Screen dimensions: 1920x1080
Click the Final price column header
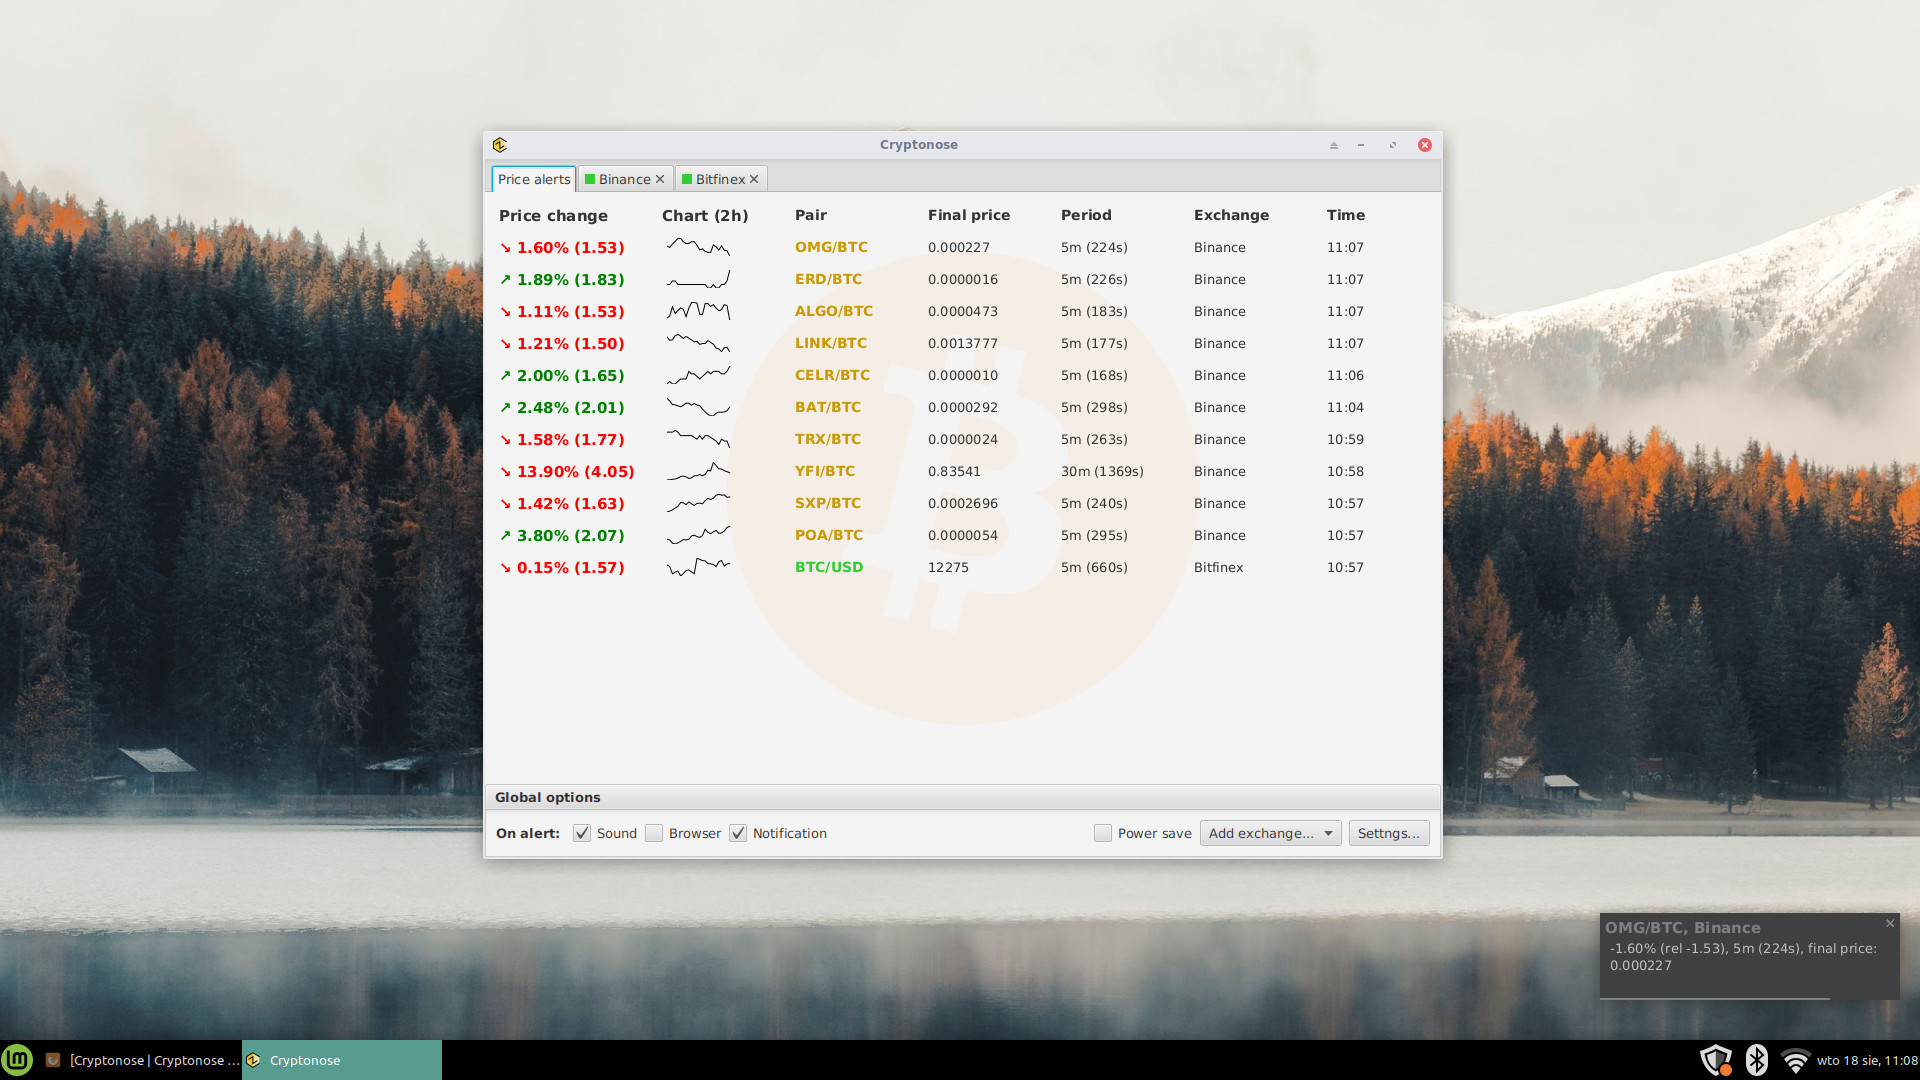click(x=969, y=215)
